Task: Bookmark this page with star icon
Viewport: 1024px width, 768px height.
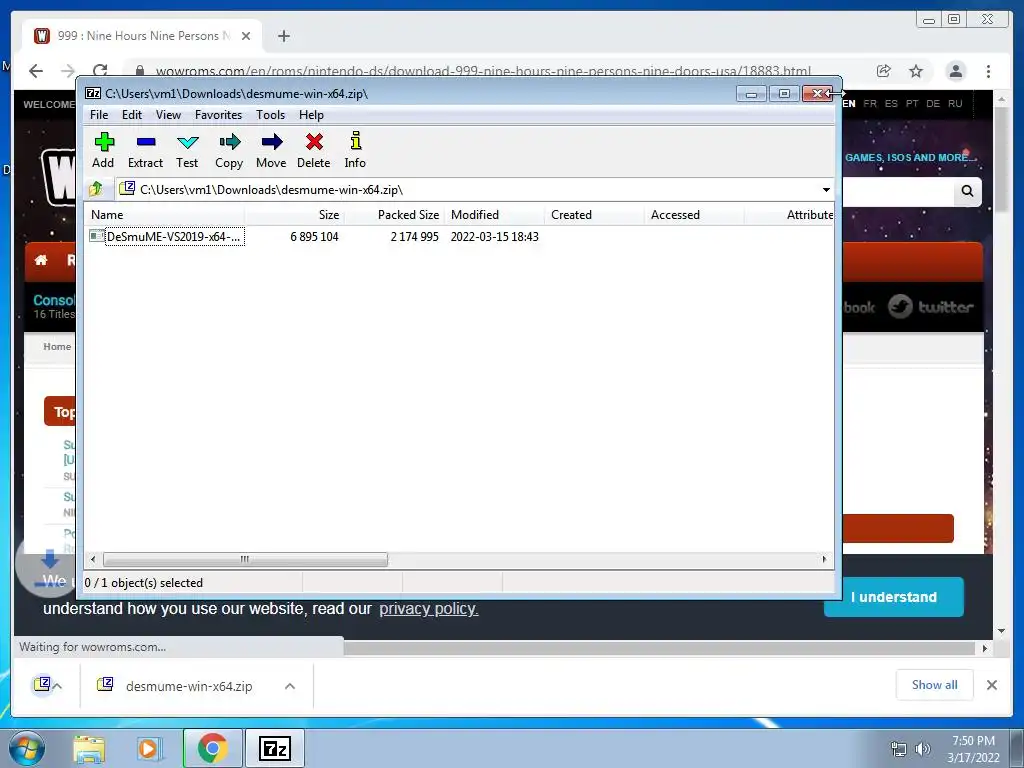Action: pyautogui.click(x=916, y=71)
